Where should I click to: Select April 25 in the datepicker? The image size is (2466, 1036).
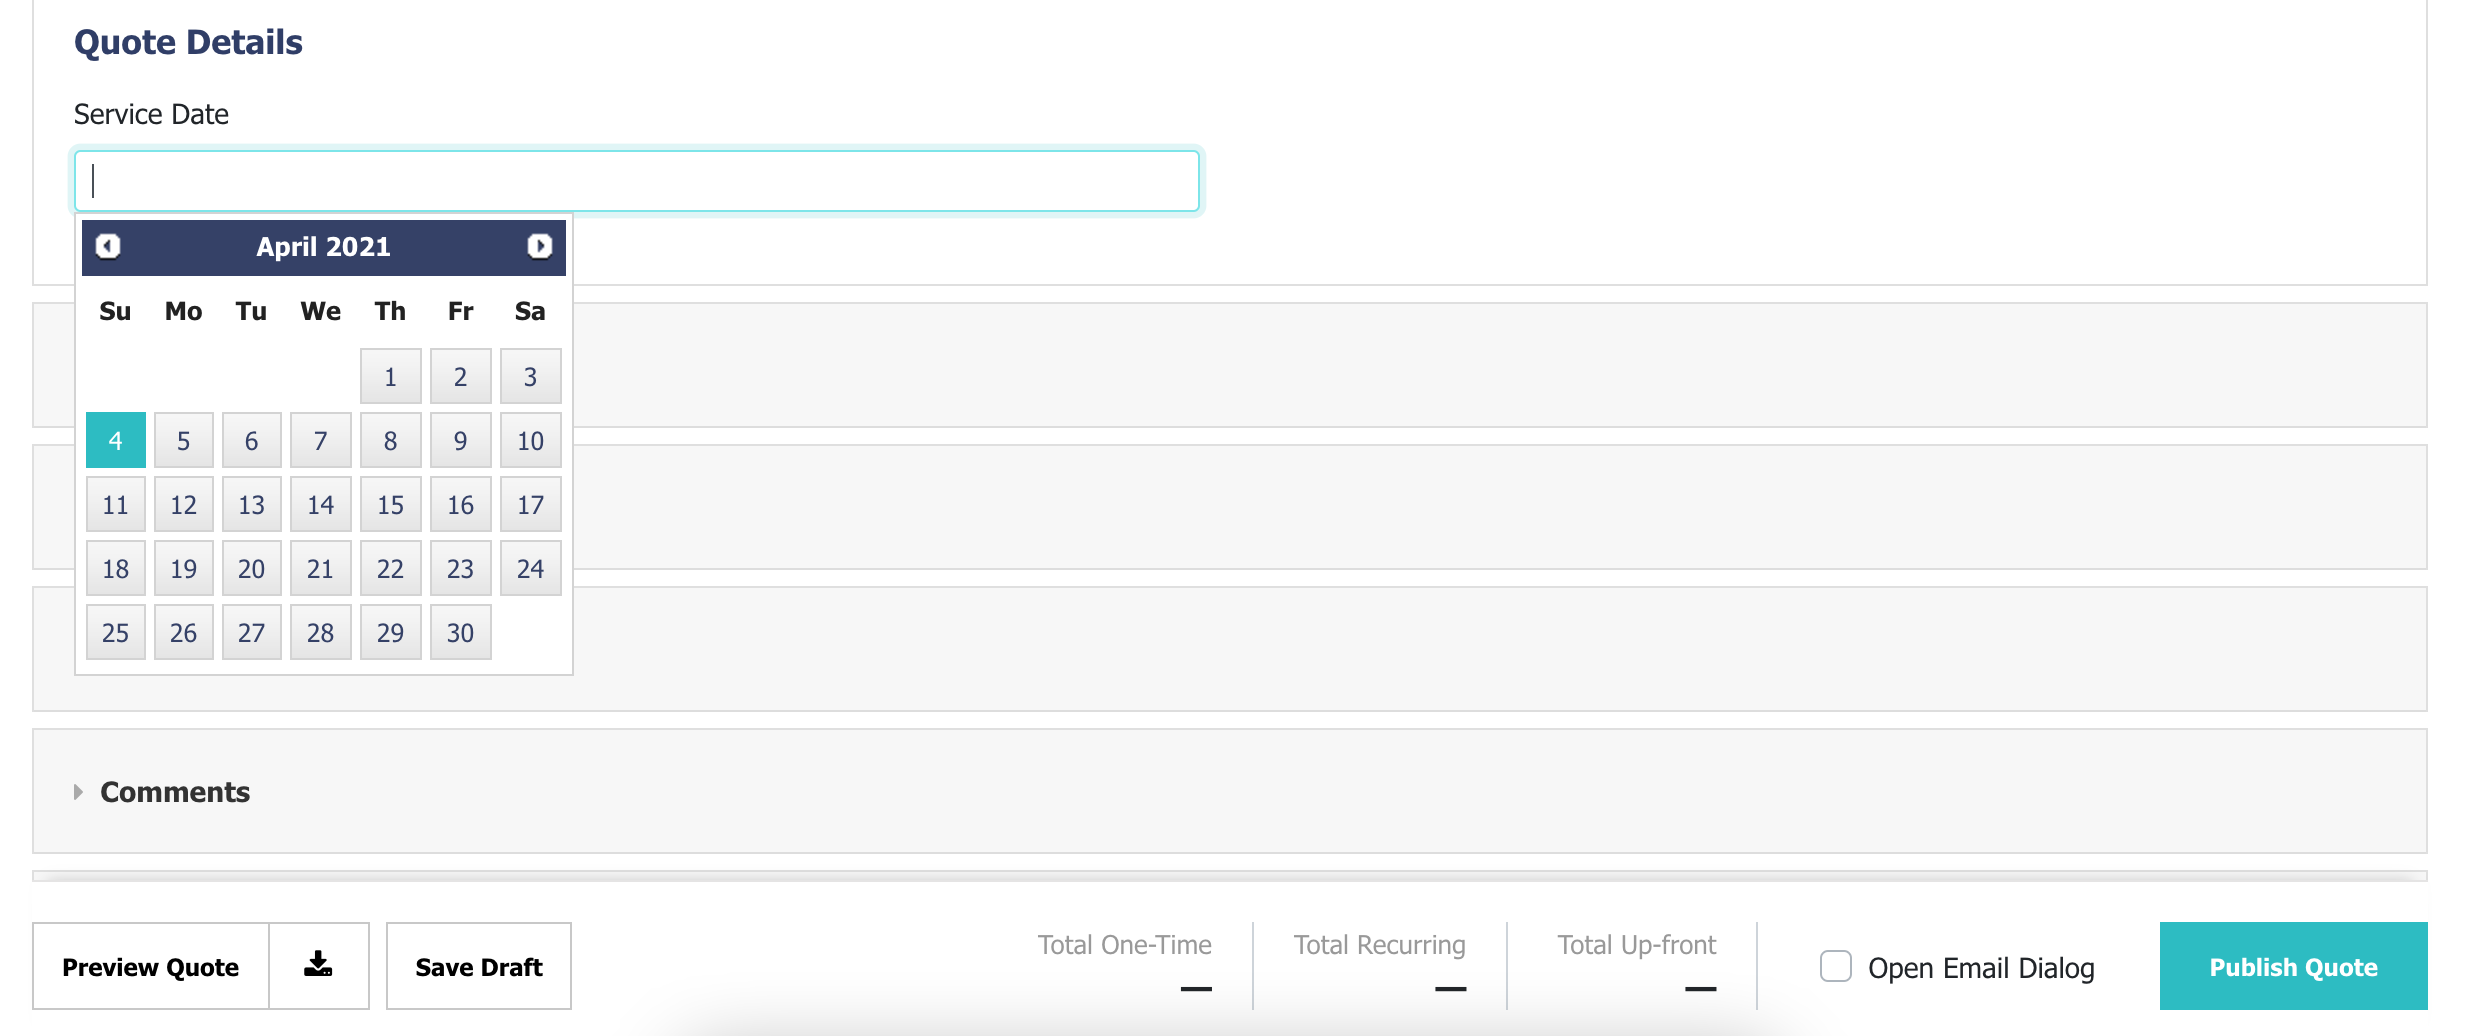(116, 633)
